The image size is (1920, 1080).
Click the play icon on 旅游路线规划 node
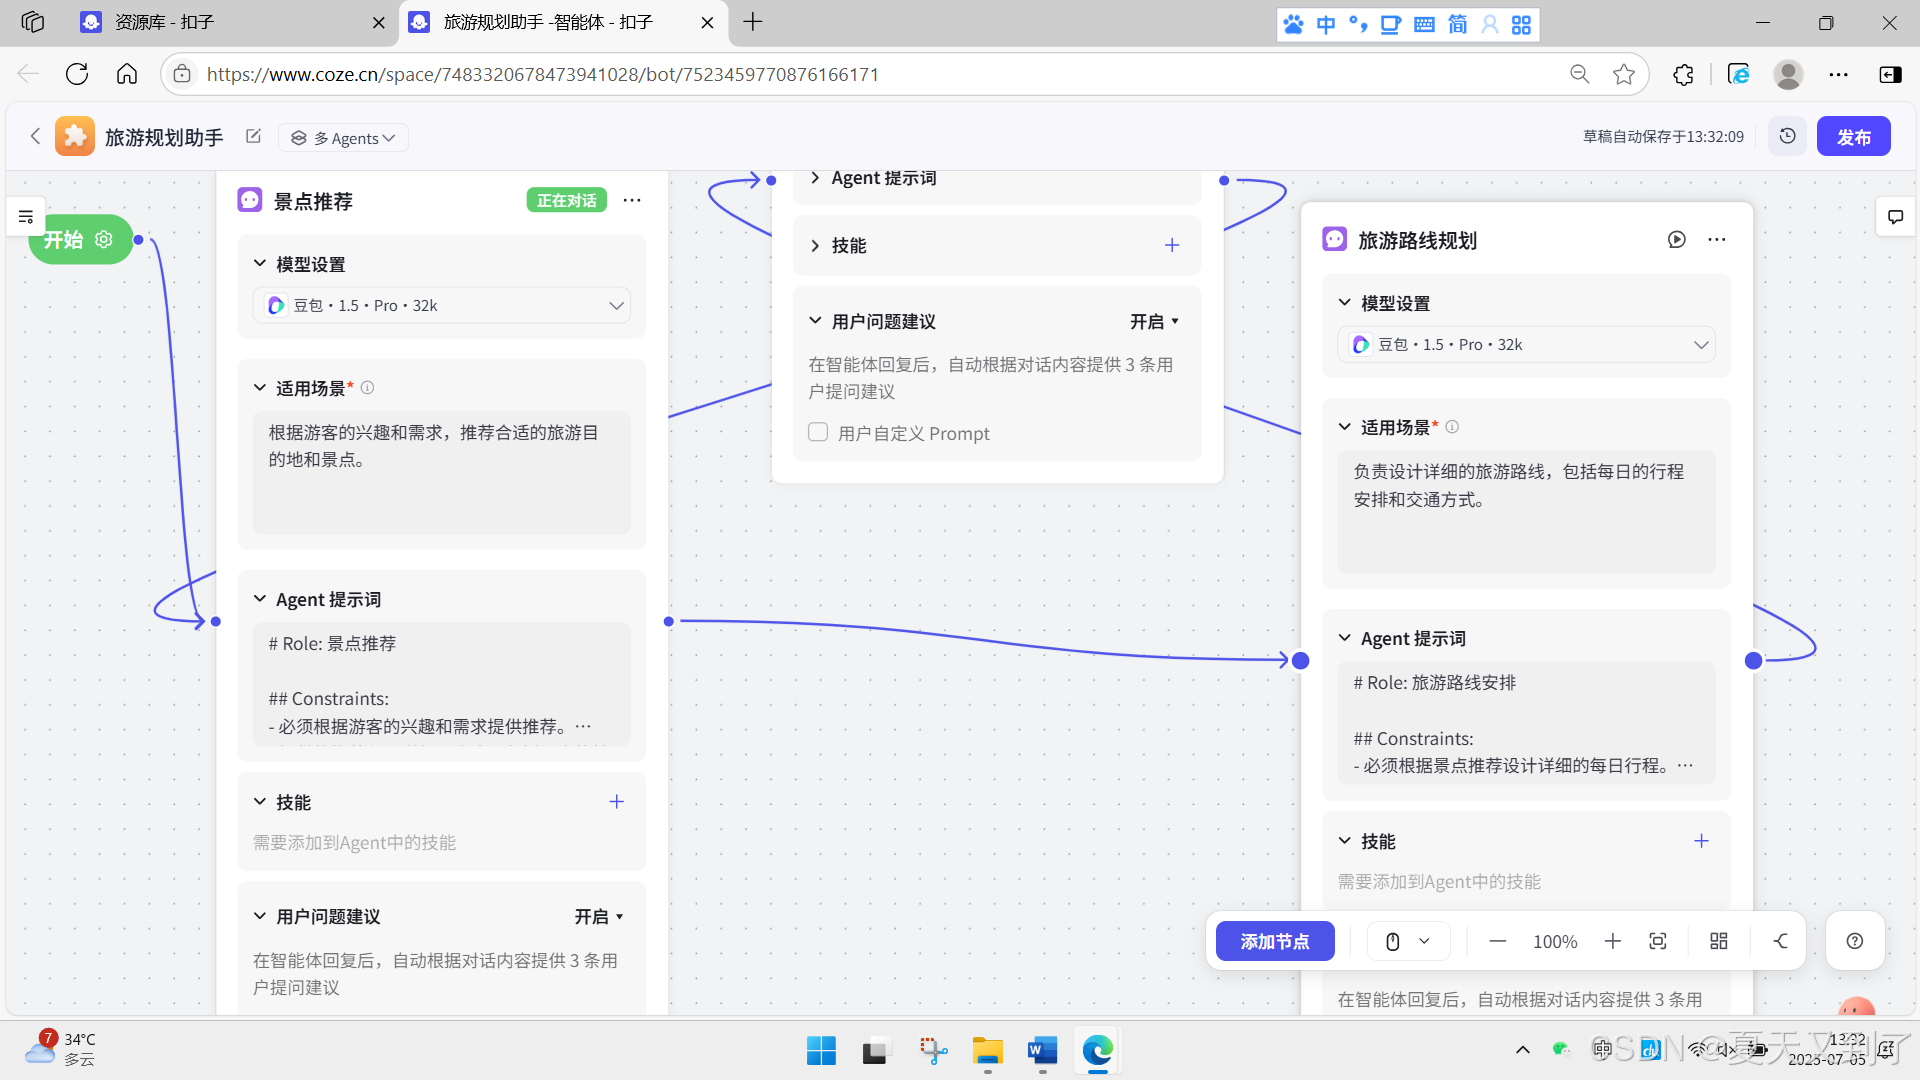tap(1677, 240)
